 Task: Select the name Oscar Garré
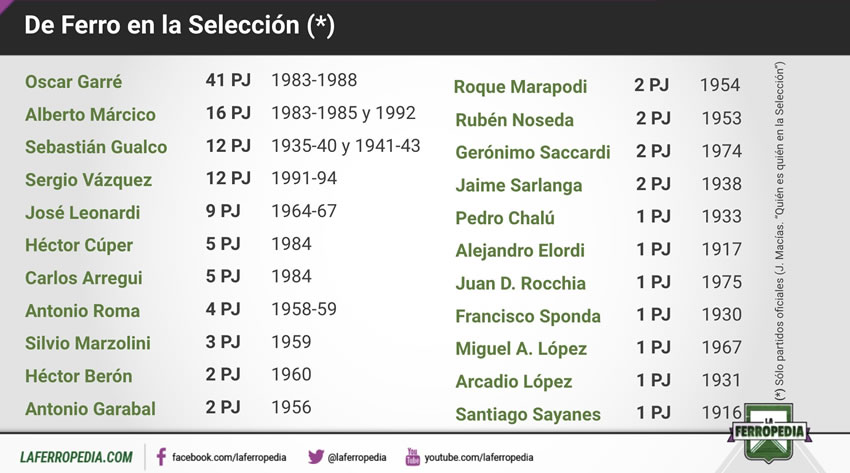pos(74,82)
